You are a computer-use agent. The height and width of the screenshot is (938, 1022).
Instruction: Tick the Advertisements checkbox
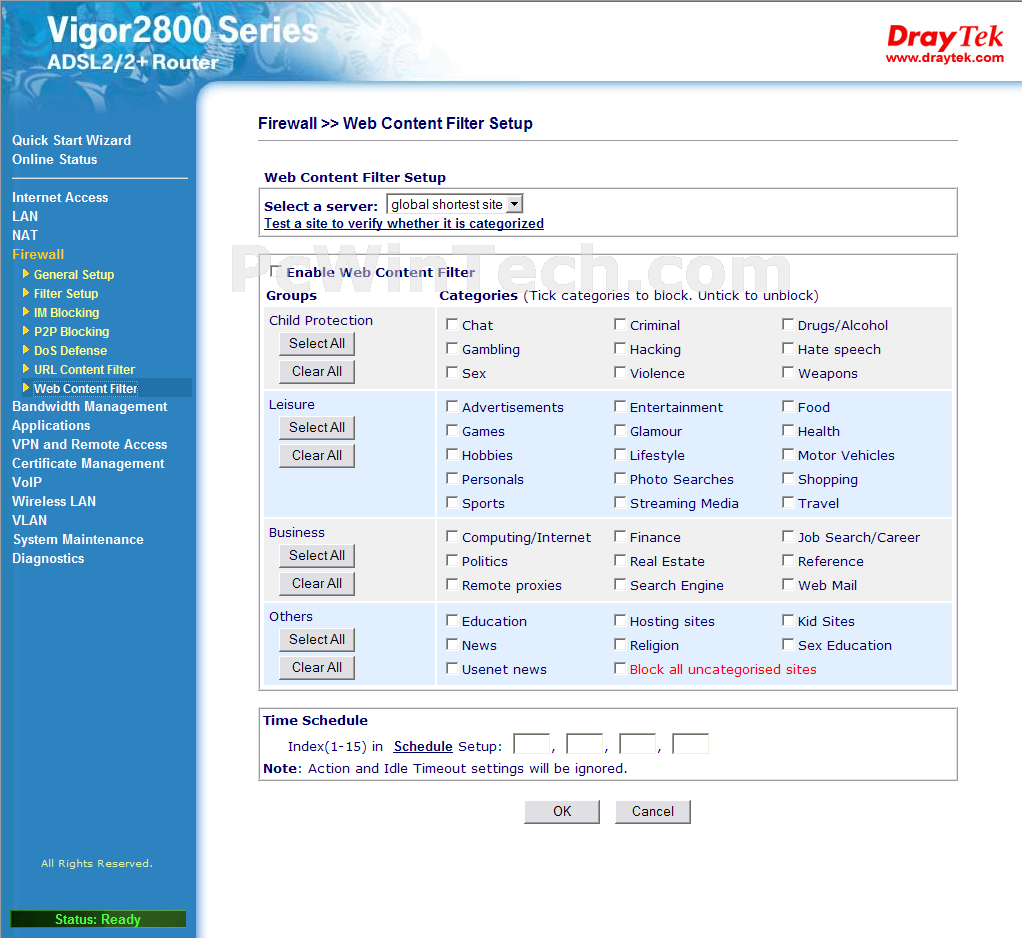(x=452, y=406)
